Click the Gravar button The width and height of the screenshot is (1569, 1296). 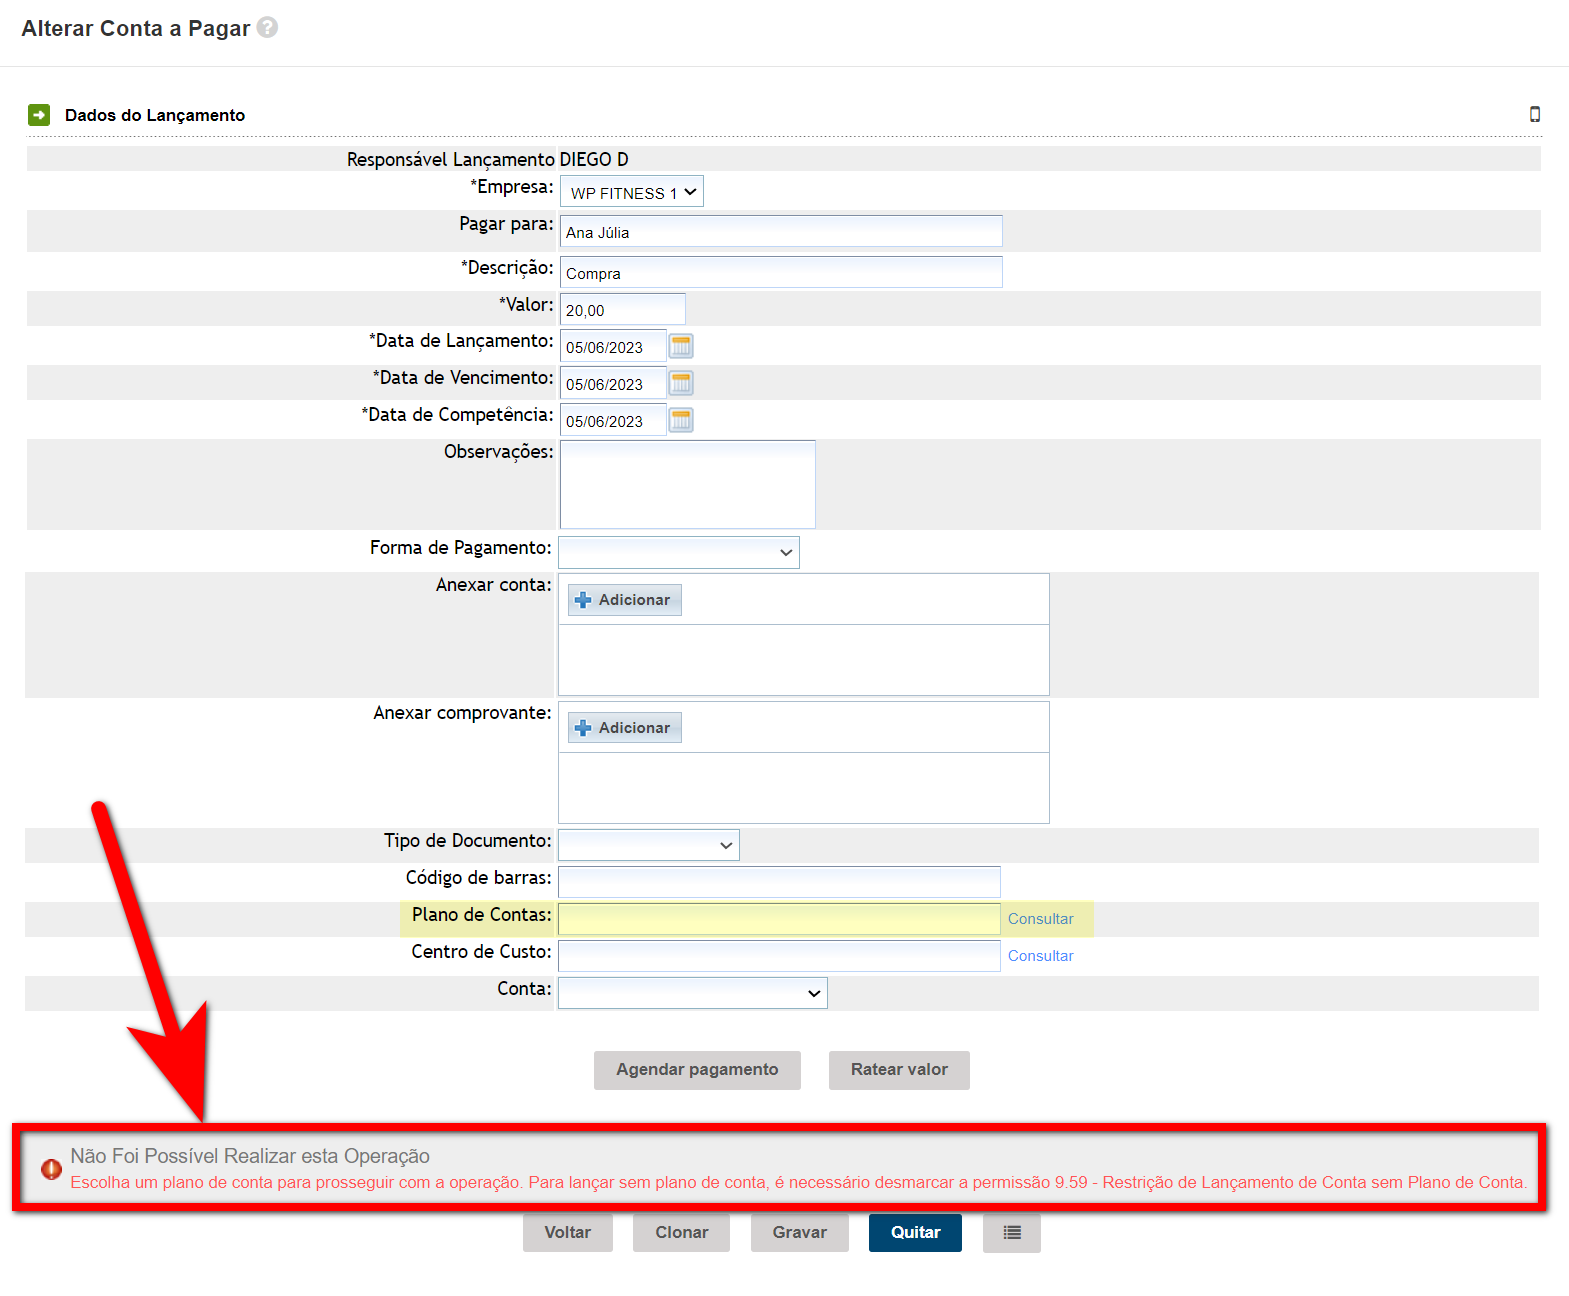(799, 1233)
